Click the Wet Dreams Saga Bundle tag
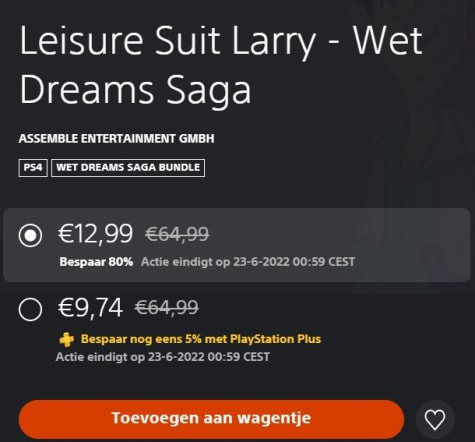 (x=128, y=168)
